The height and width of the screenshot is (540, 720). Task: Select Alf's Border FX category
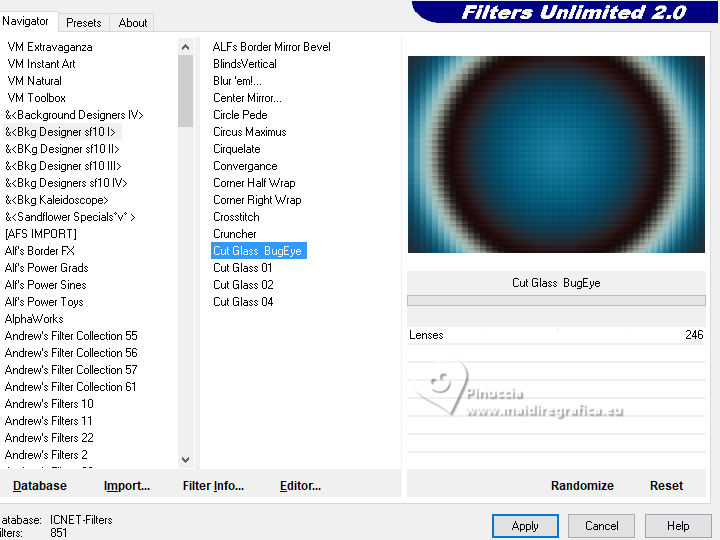(39, 251)
